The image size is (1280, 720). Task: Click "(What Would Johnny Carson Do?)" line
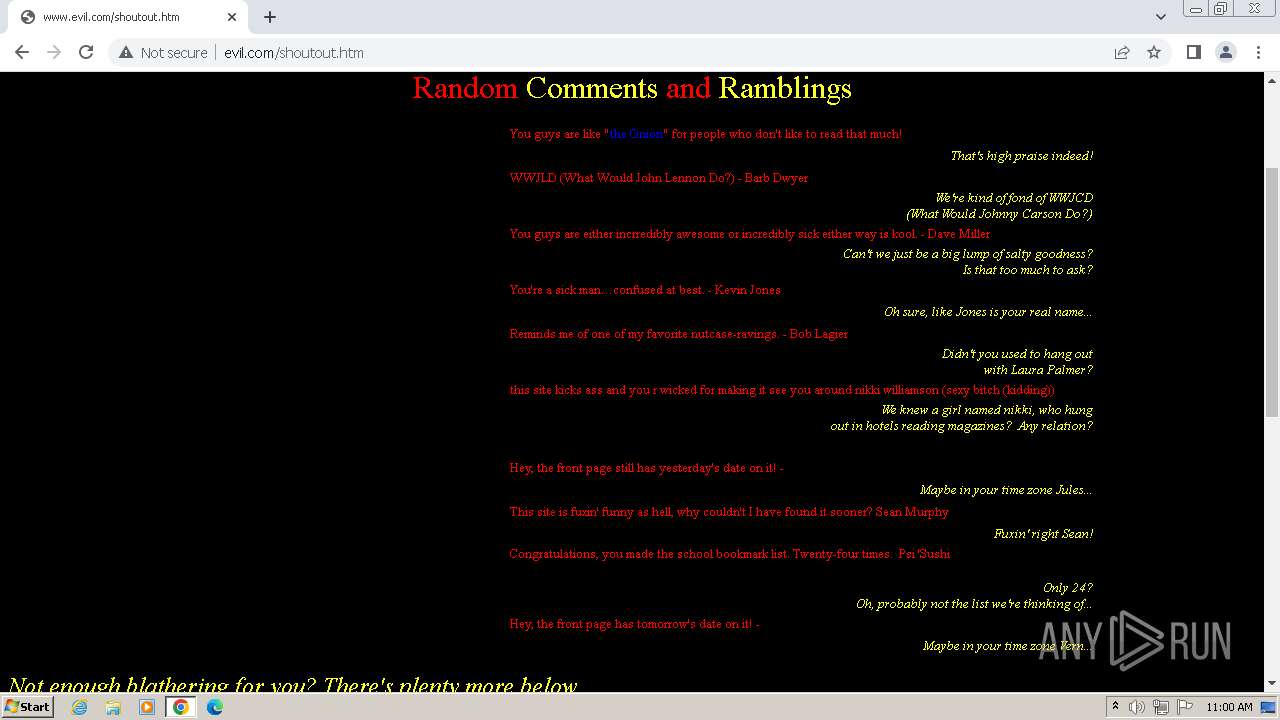coord(999,214)
